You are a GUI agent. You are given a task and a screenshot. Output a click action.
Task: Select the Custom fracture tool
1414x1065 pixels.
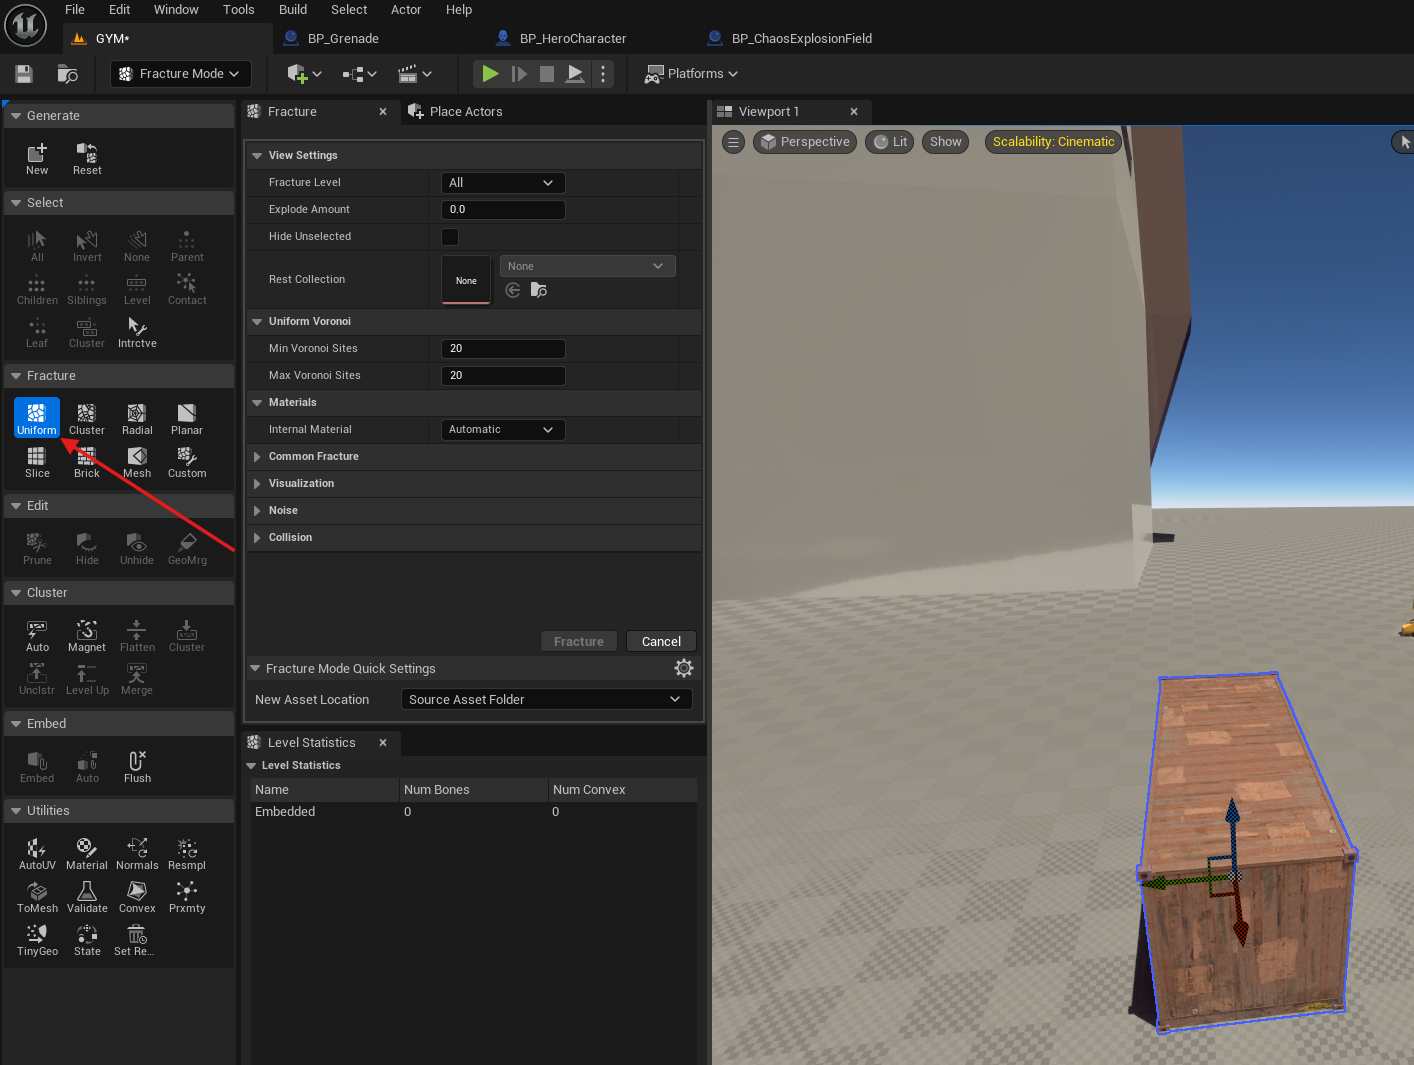tap(187, 462)
